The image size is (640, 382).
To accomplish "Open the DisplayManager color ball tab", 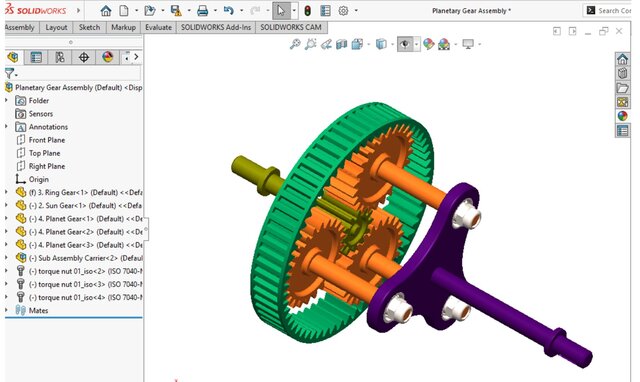I will pyautogui.click(x=107, y=57).
